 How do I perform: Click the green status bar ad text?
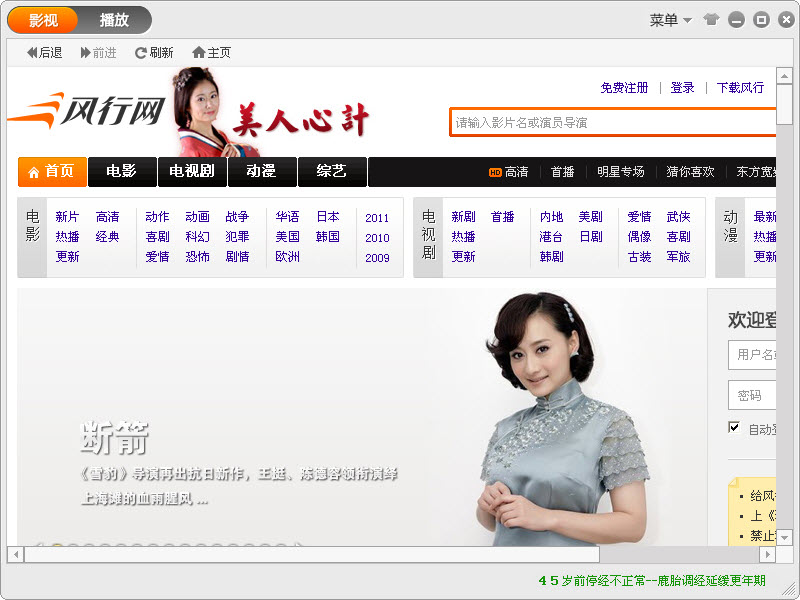[652, 581]
